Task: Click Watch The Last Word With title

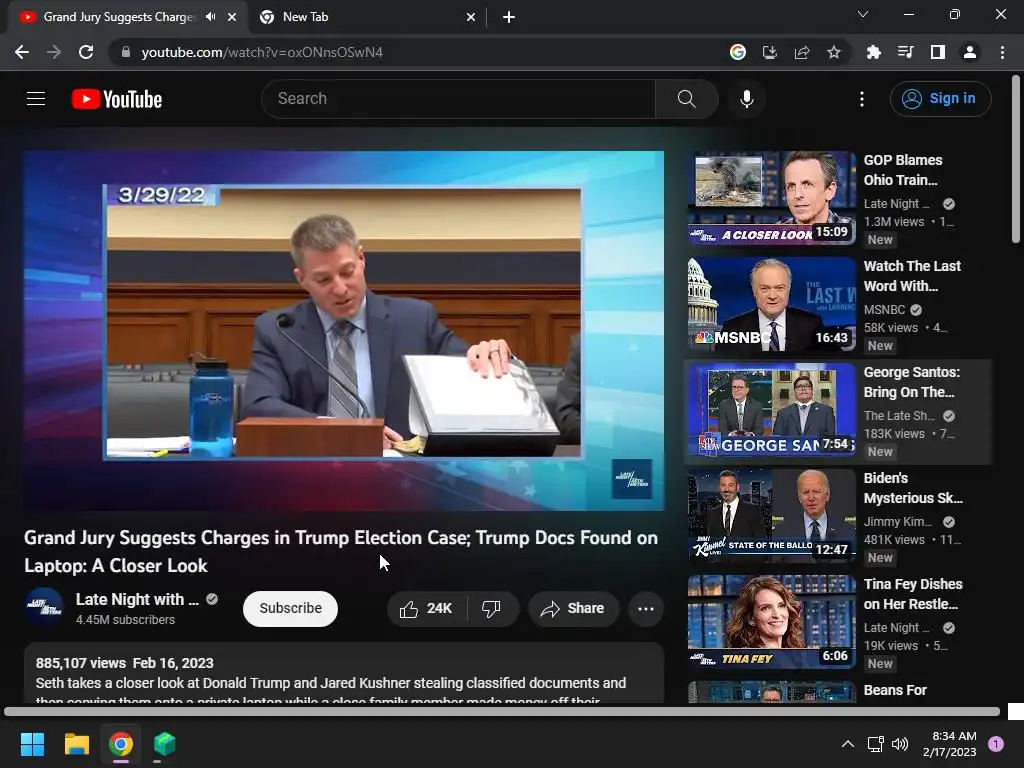Action: pyautogui.click(x=912, y=276)
